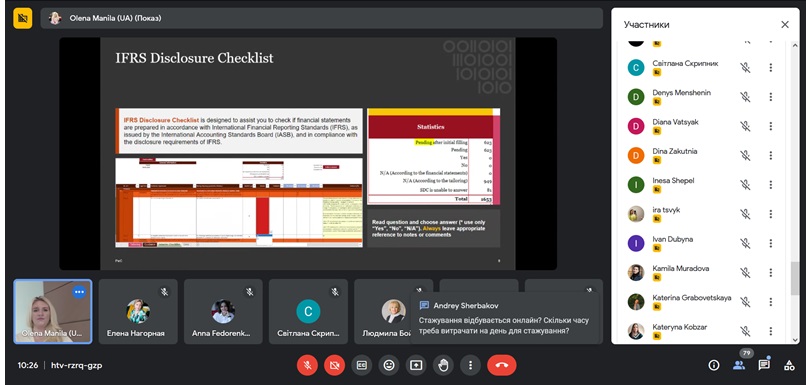
Task: Click muted mic icon next to Diana Vatsyak
Action: point(745,126)
